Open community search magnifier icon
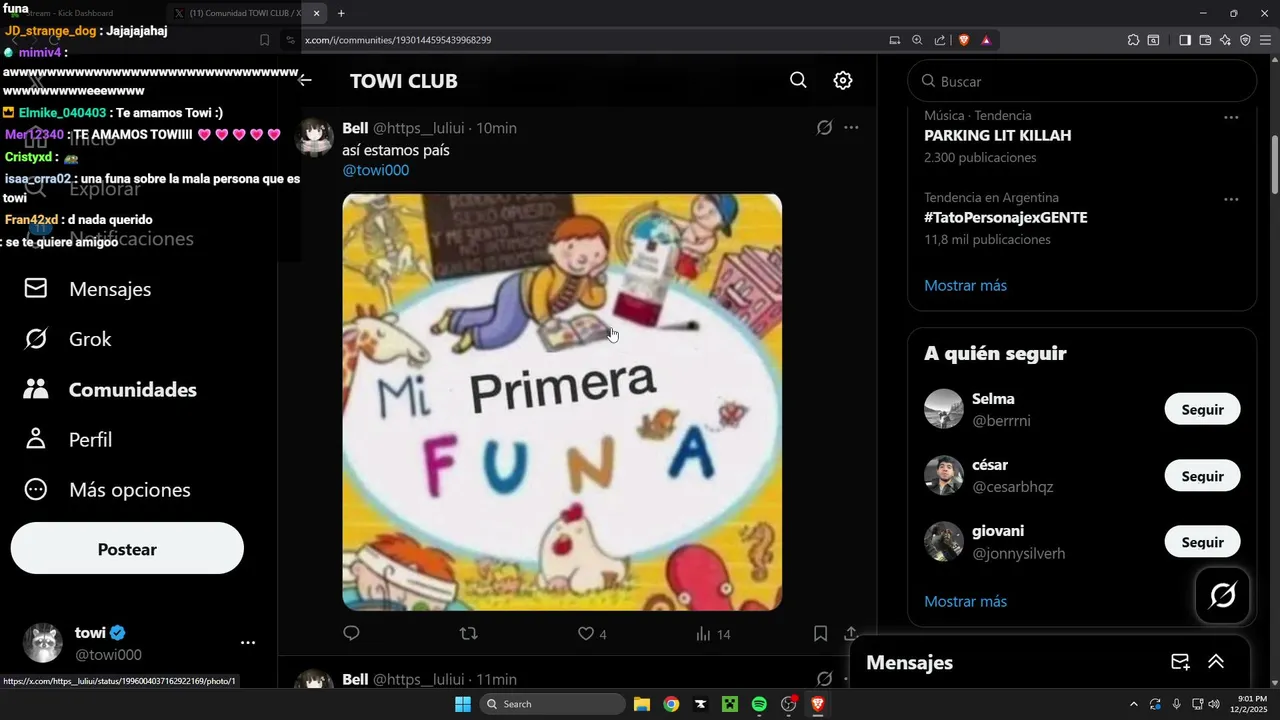Viewport: 1280px width, 720px height. (798, 80)
